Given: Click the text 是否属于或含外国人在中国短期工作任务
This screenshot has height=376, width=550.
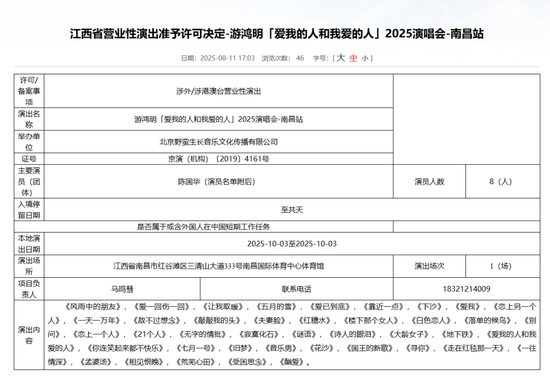Looking at the screenshot, I should click(x=203, y=227).
